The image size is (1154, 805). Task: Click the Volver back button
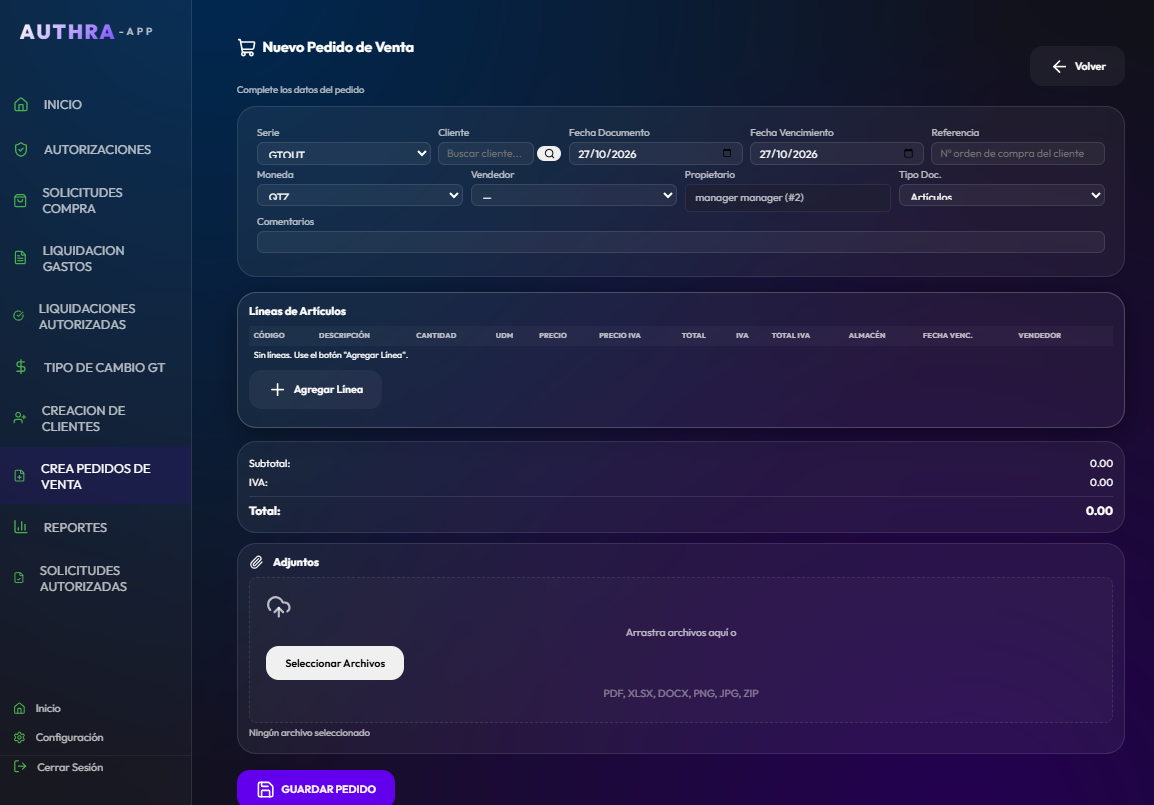click(1077, 66)
